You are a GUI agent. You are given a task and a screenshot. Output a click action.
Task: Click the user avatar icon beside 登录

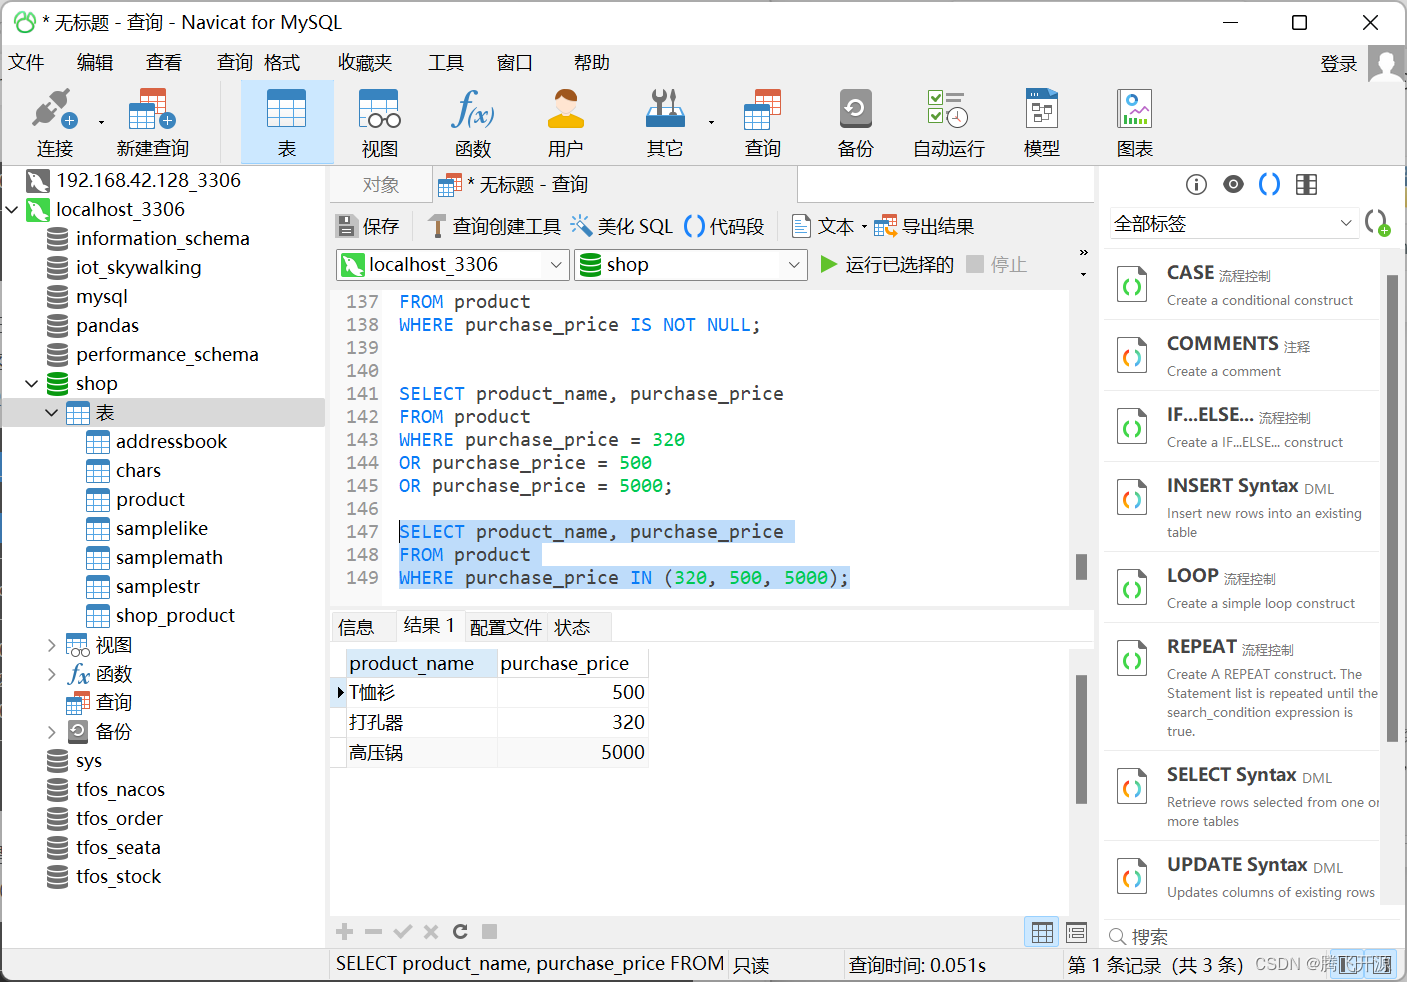pyautogui.click(x=1386, y=64)
